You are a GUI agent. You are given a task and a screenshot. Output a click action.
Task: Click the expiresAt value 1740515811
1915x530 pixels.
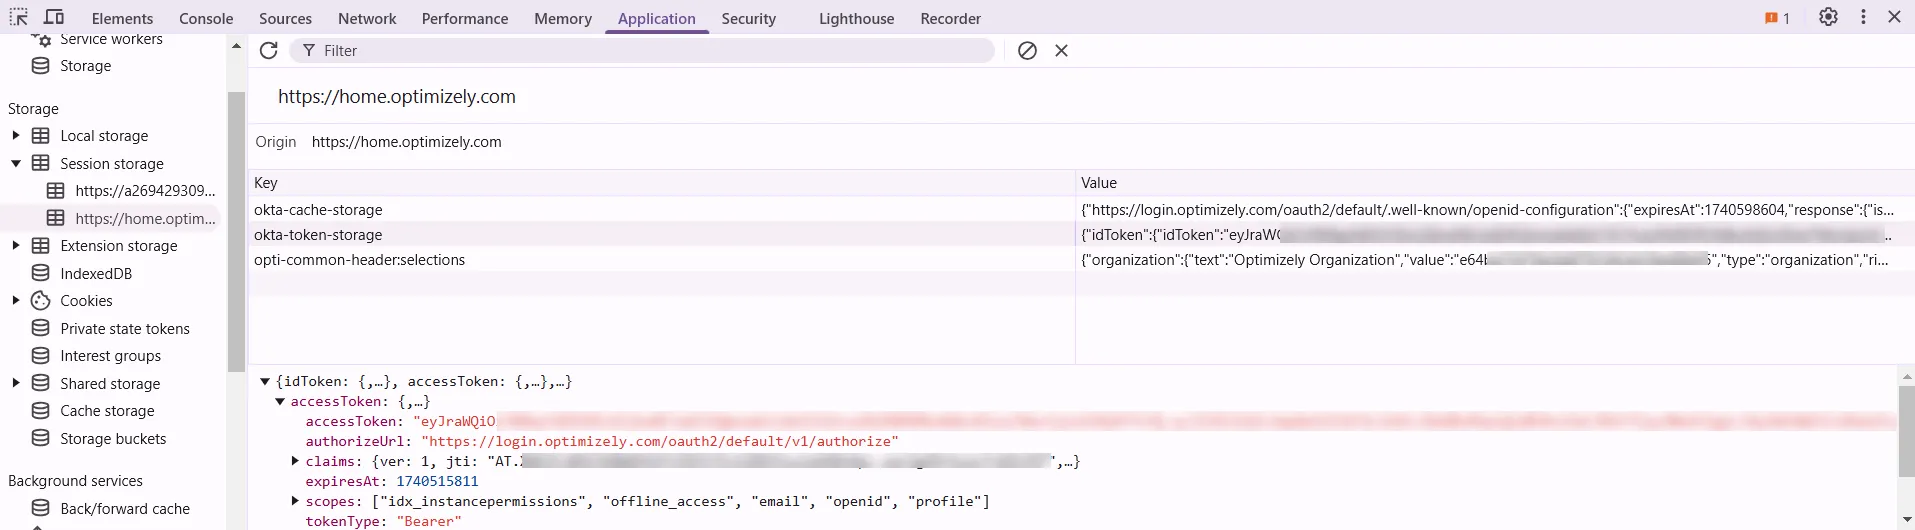(x=437, y=481)
